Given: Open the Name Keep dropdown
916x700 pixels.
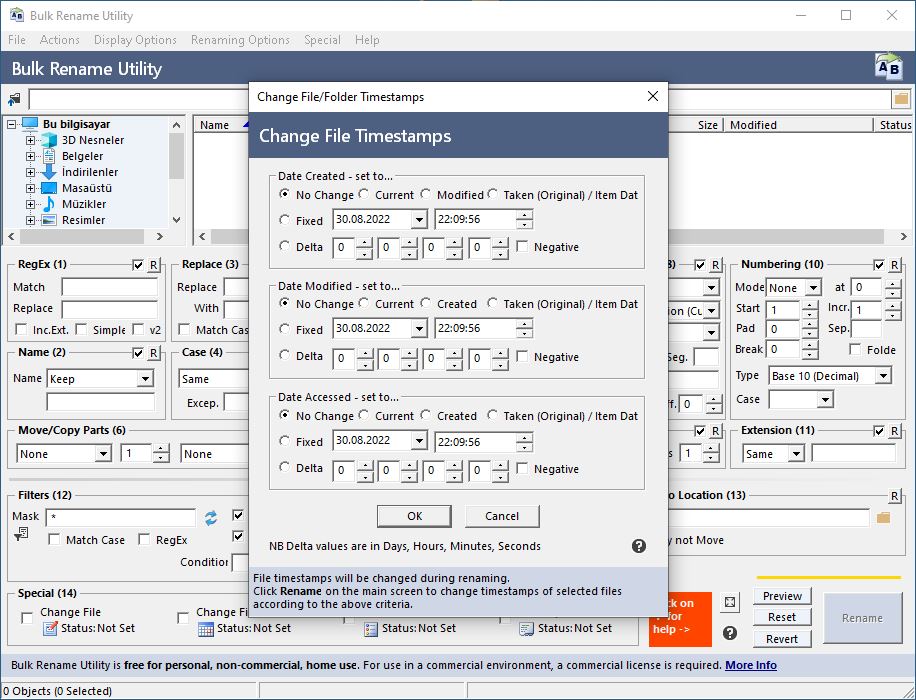Looking at the screenshot, I should coord(145,379).
